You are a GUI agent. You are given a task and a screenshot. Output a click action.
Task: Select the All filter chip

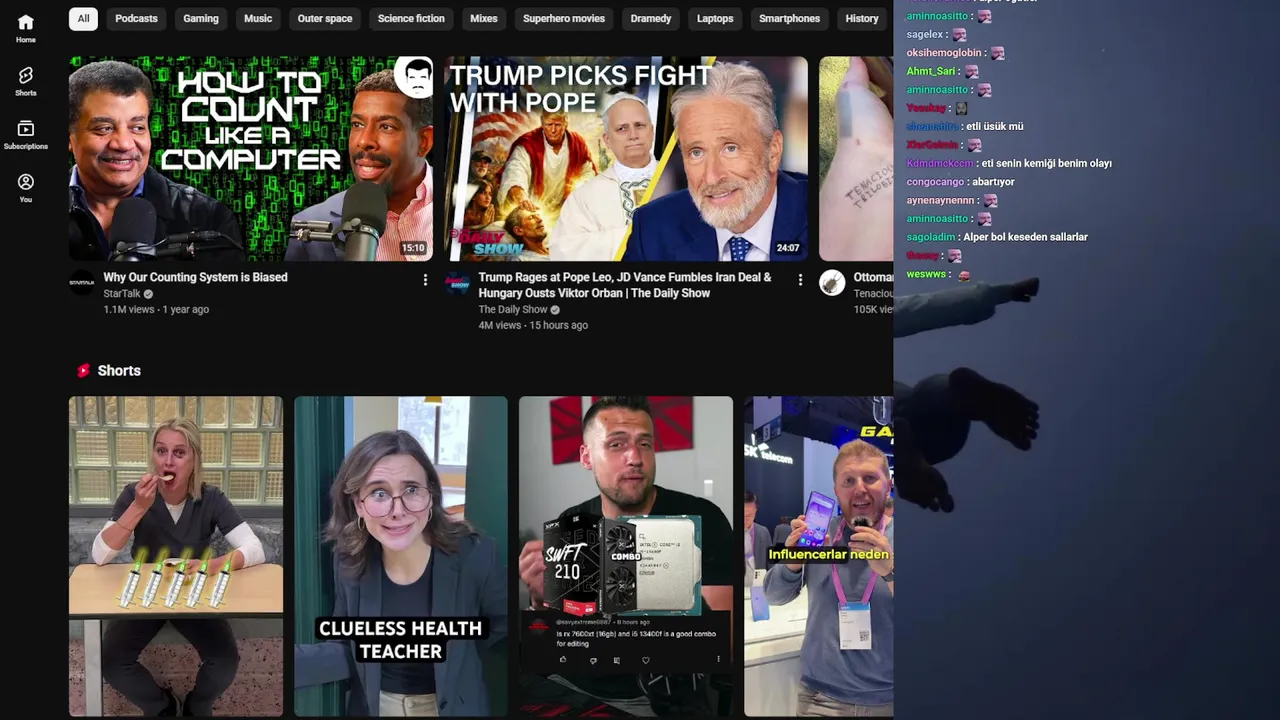coord(83,18)
